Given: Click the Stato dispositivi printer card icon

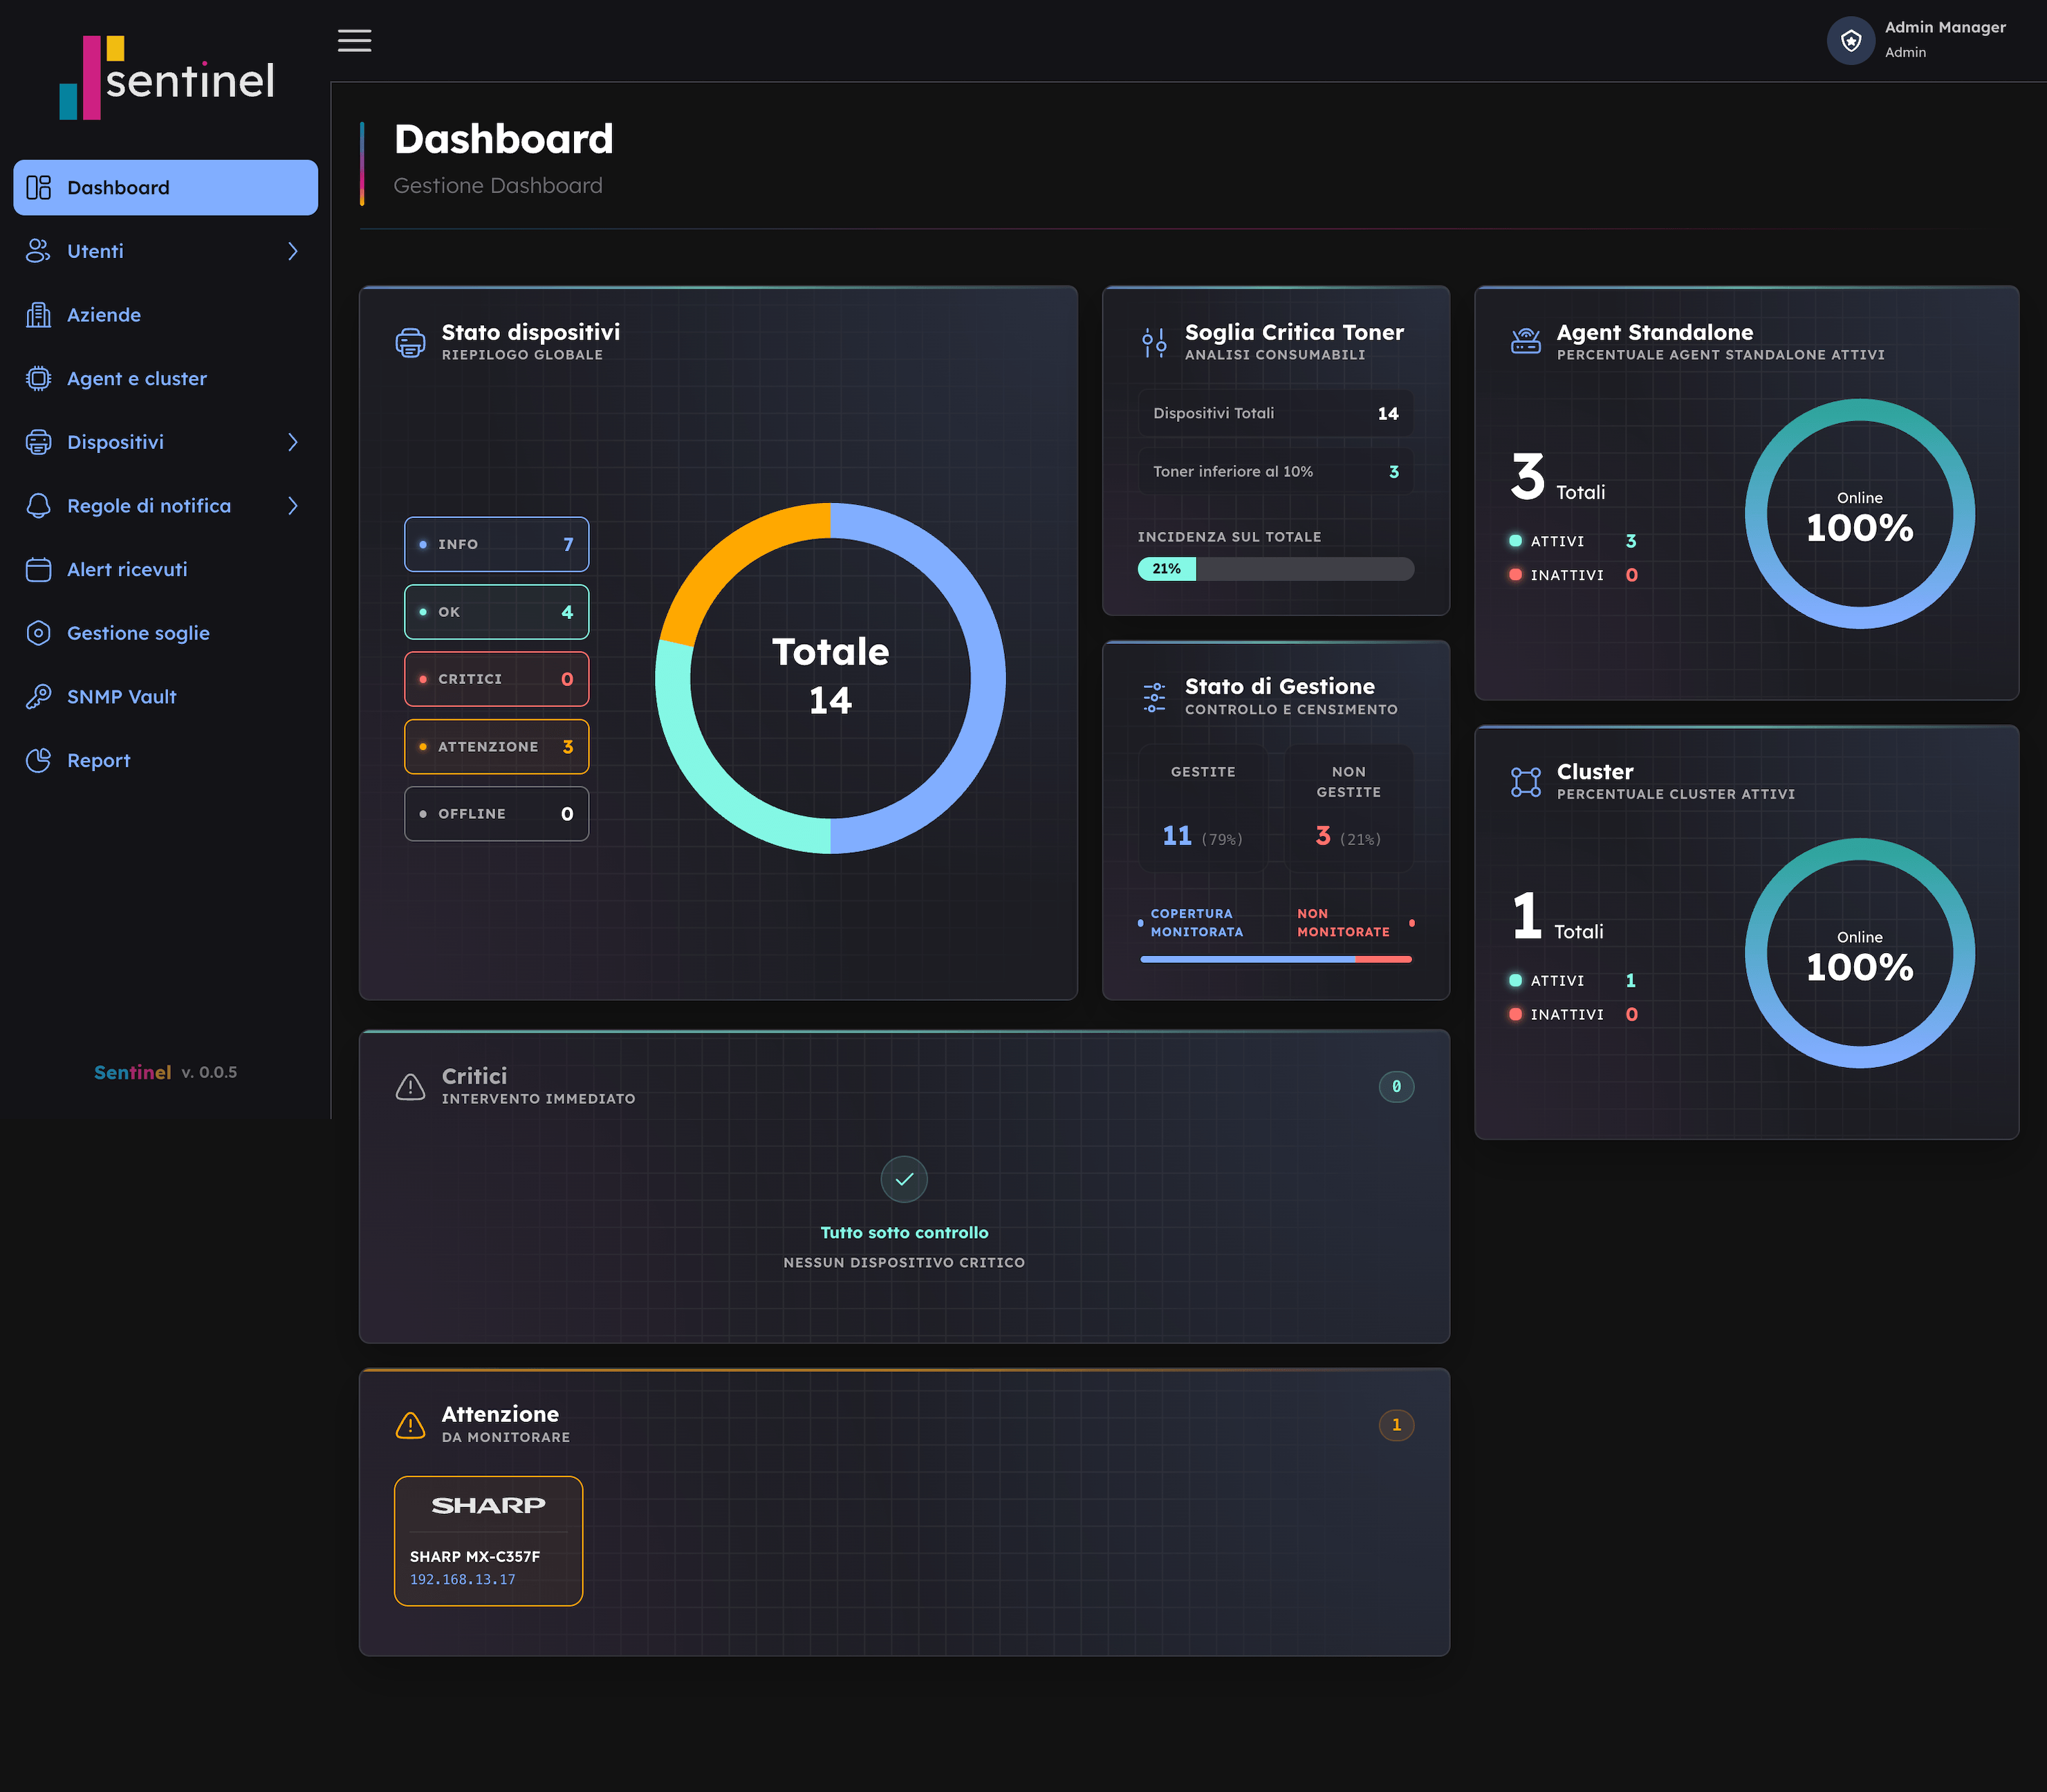Looking at the screenshot, I should [x=410, y=342].
